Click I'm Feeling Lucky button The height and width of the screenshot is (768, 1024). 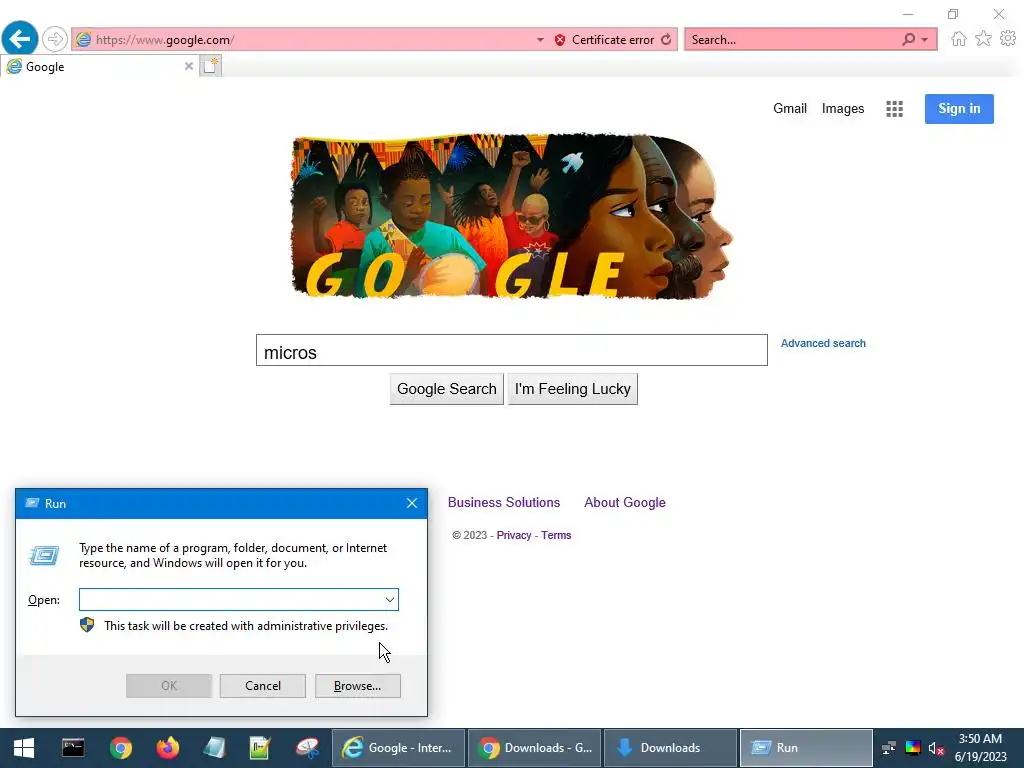click(572, 389)
